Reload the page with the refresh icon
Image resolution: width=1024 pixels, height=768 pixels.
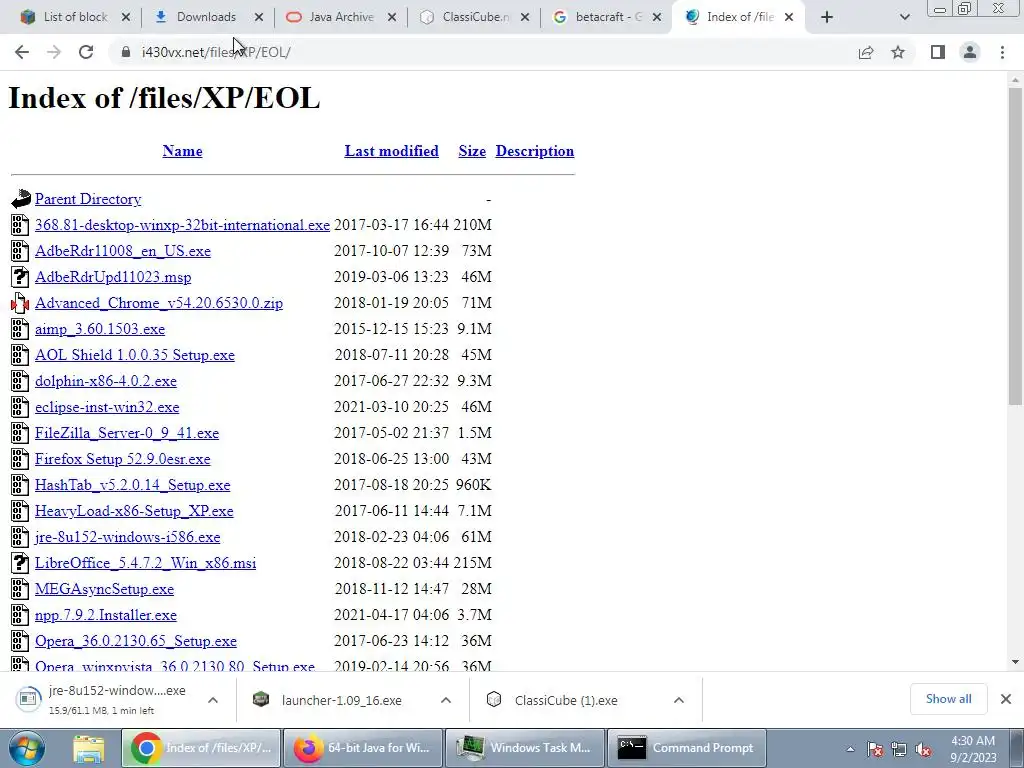pyautogui.click(x=86, y=52)
